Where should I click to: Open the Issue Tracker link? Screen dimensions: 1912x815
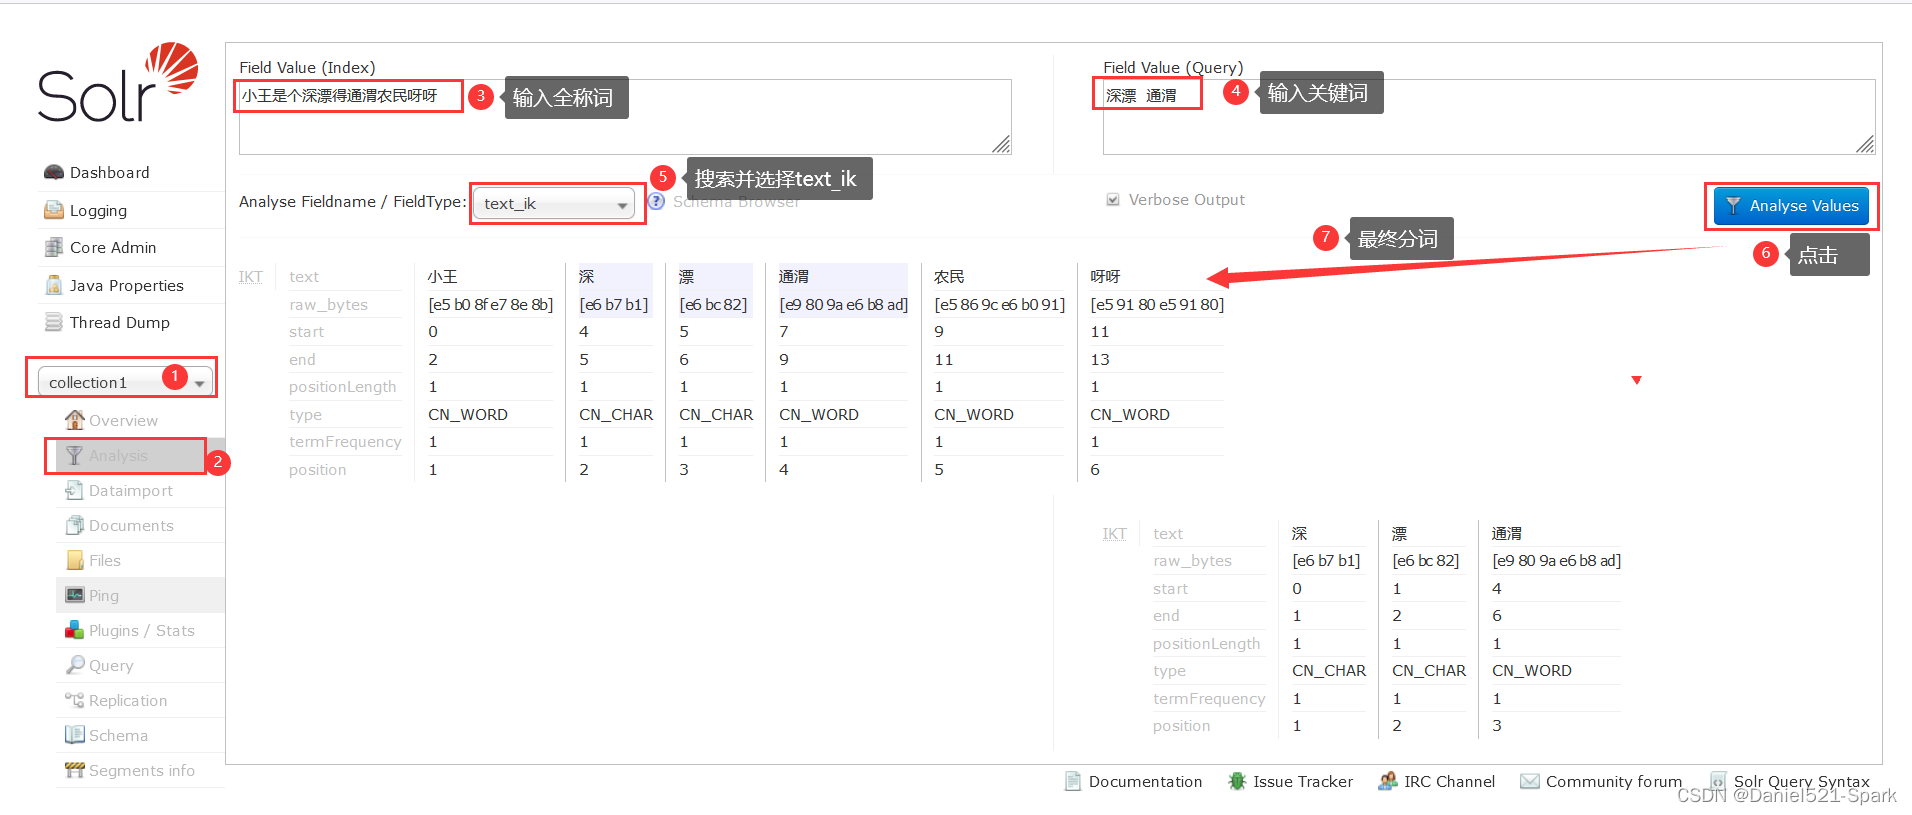pyautogui.click(x=1303, y=781)
